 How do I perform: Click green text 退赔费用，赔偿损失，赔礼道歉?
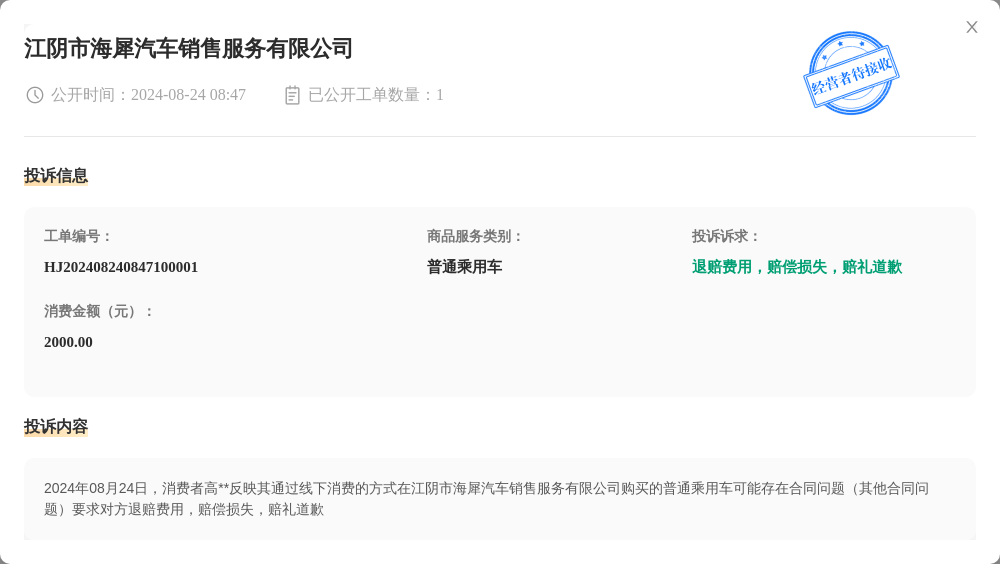797,267
